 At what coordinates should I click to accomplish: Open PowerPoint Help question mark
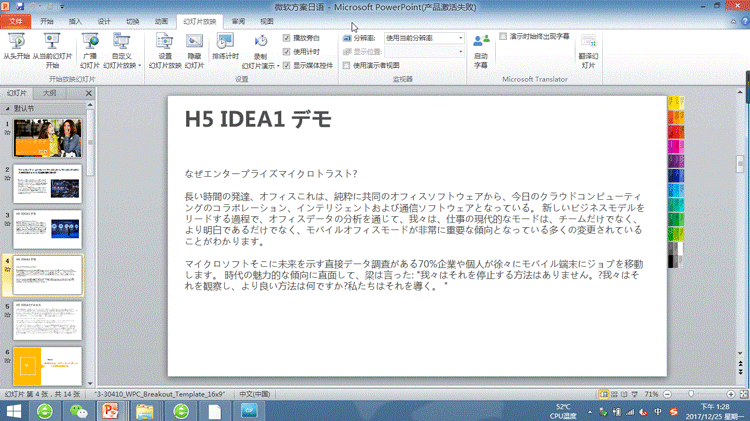(745, 22)
